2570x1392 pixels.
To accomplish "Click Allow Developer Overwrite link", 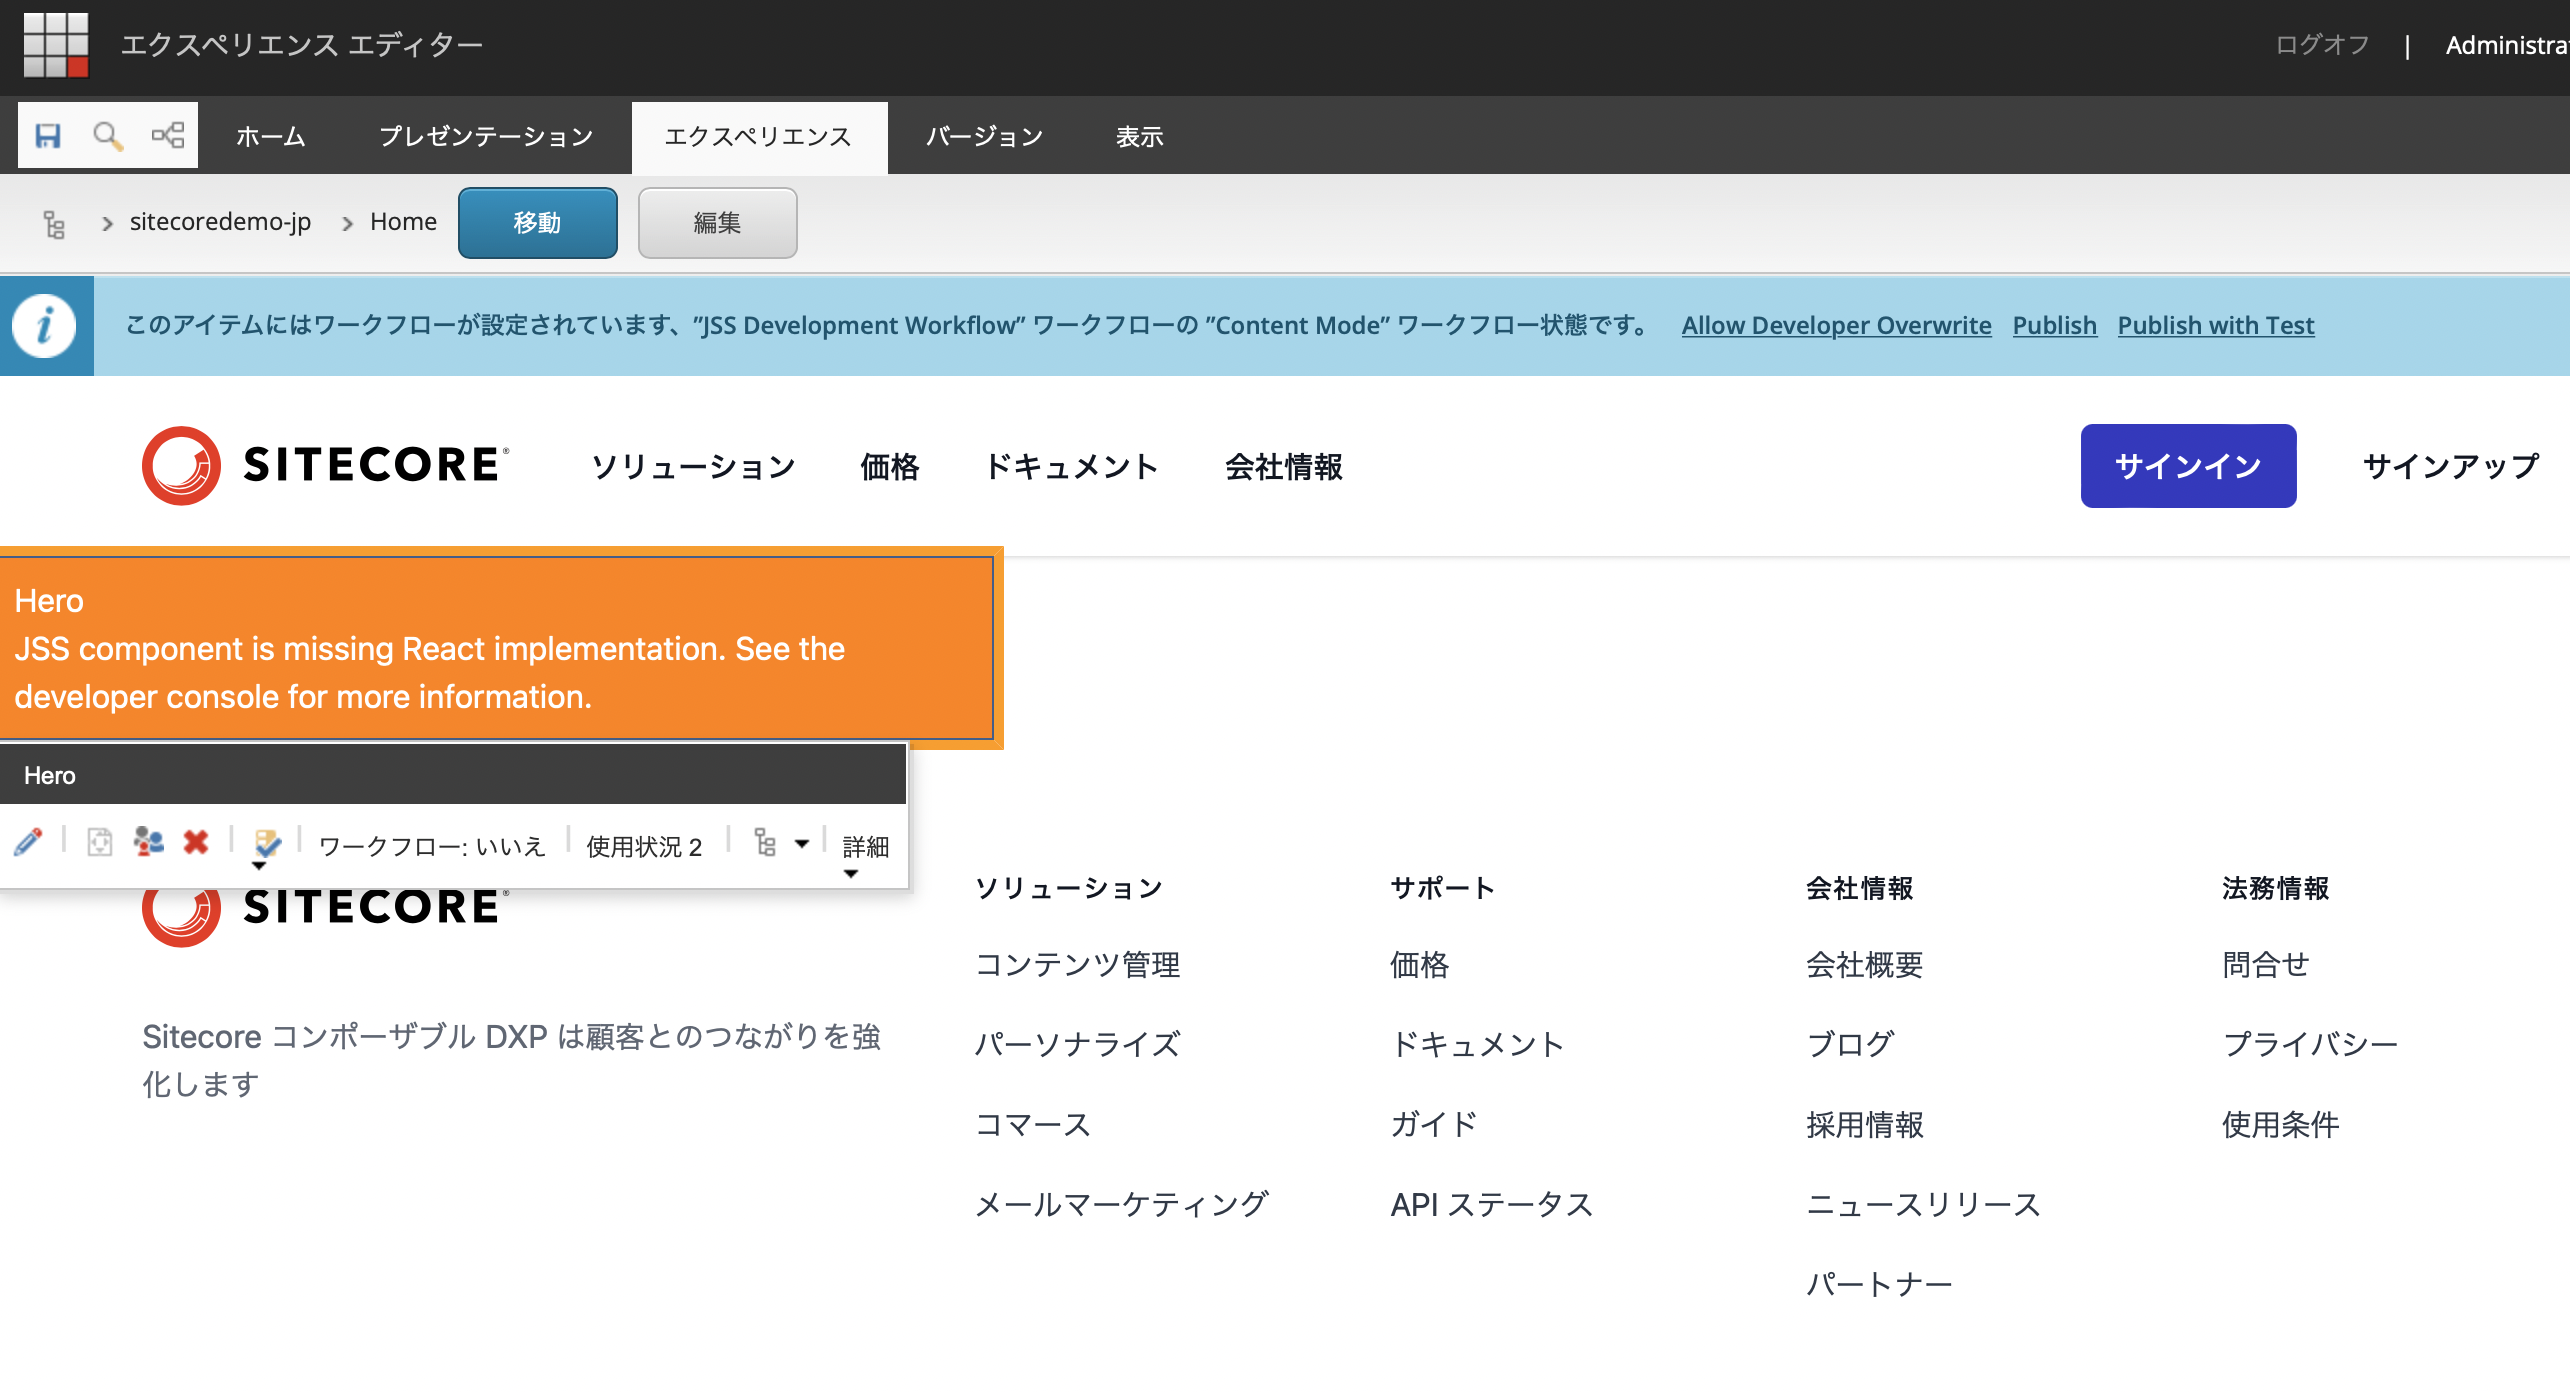I will [x=1836, y=325].
